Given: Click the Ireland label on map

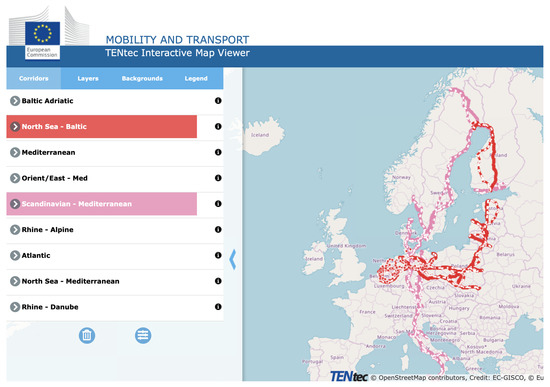Looking at the screenshot, I should coord(314,259).
